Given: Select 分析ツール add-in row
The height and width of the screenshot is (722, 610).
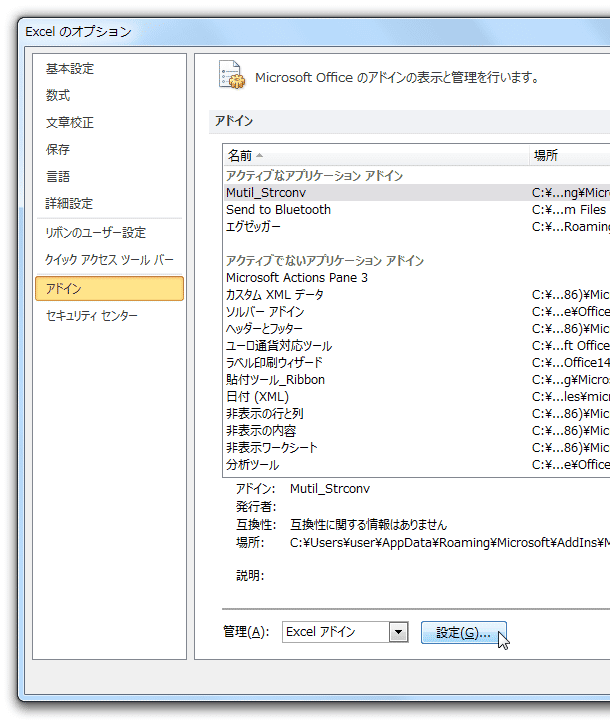Looking at the screenshot, I should point(417,465).
